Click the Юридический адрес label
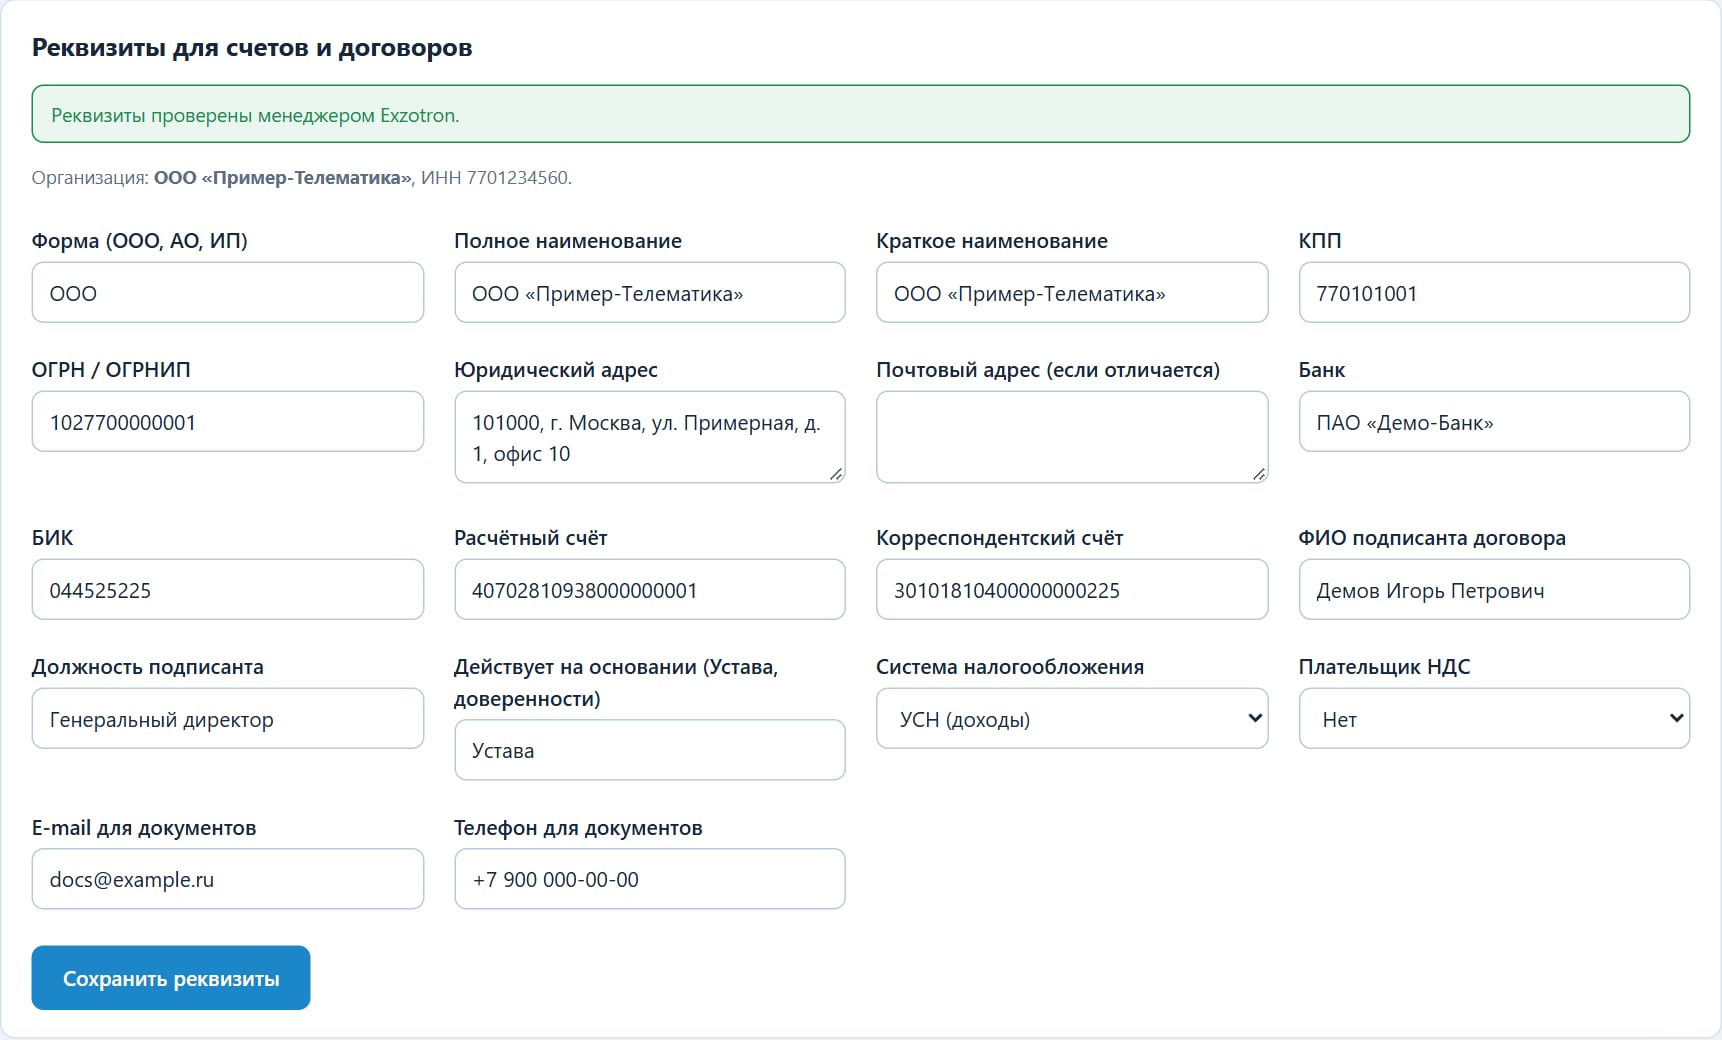Image resolution: width=1722 pixels, height=1040 pixels. [556, 370]
